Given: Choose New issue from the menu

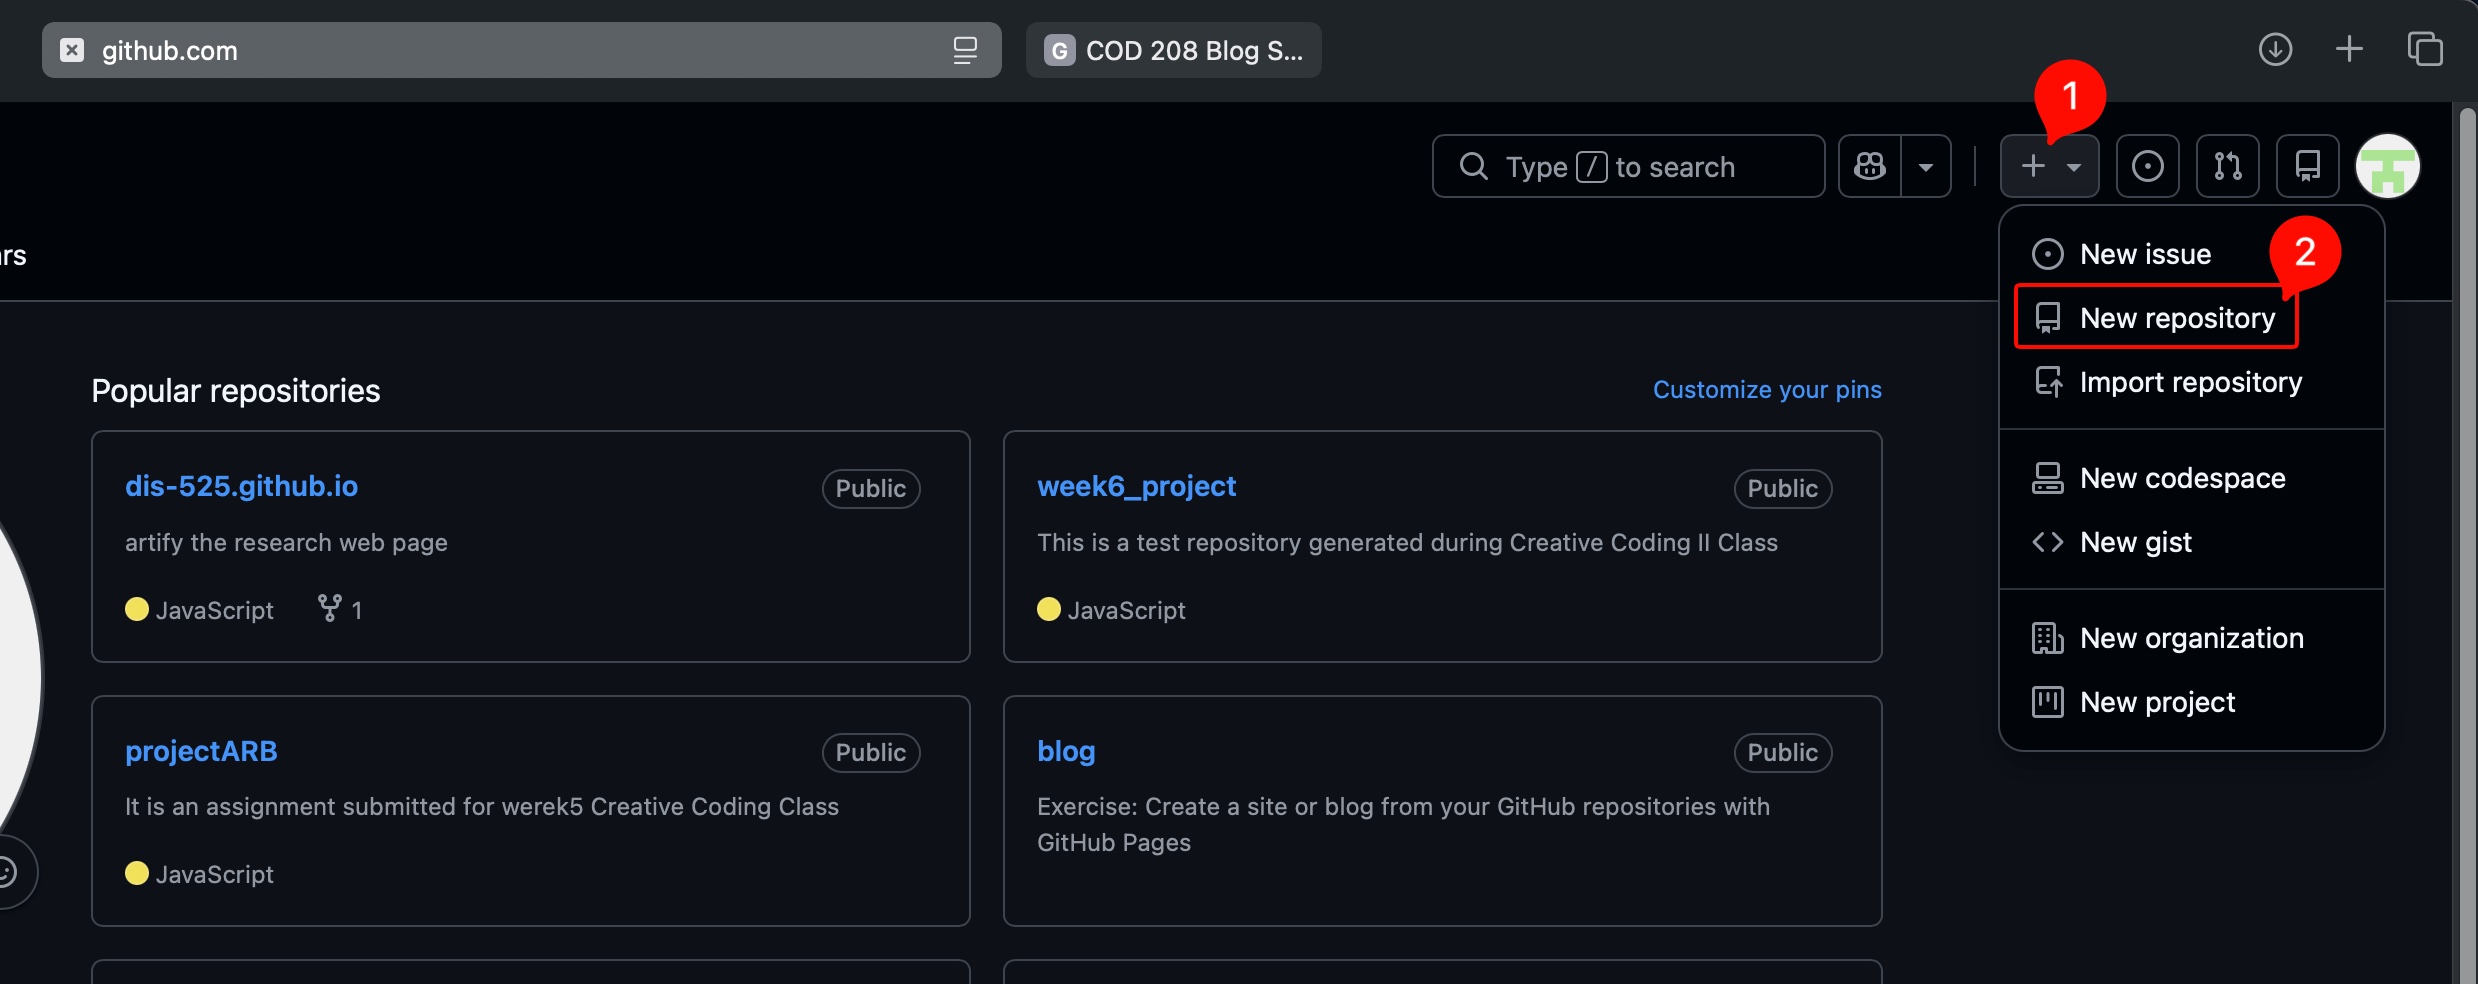Looking at the screenshot, I should click(x=2145, y=254).
